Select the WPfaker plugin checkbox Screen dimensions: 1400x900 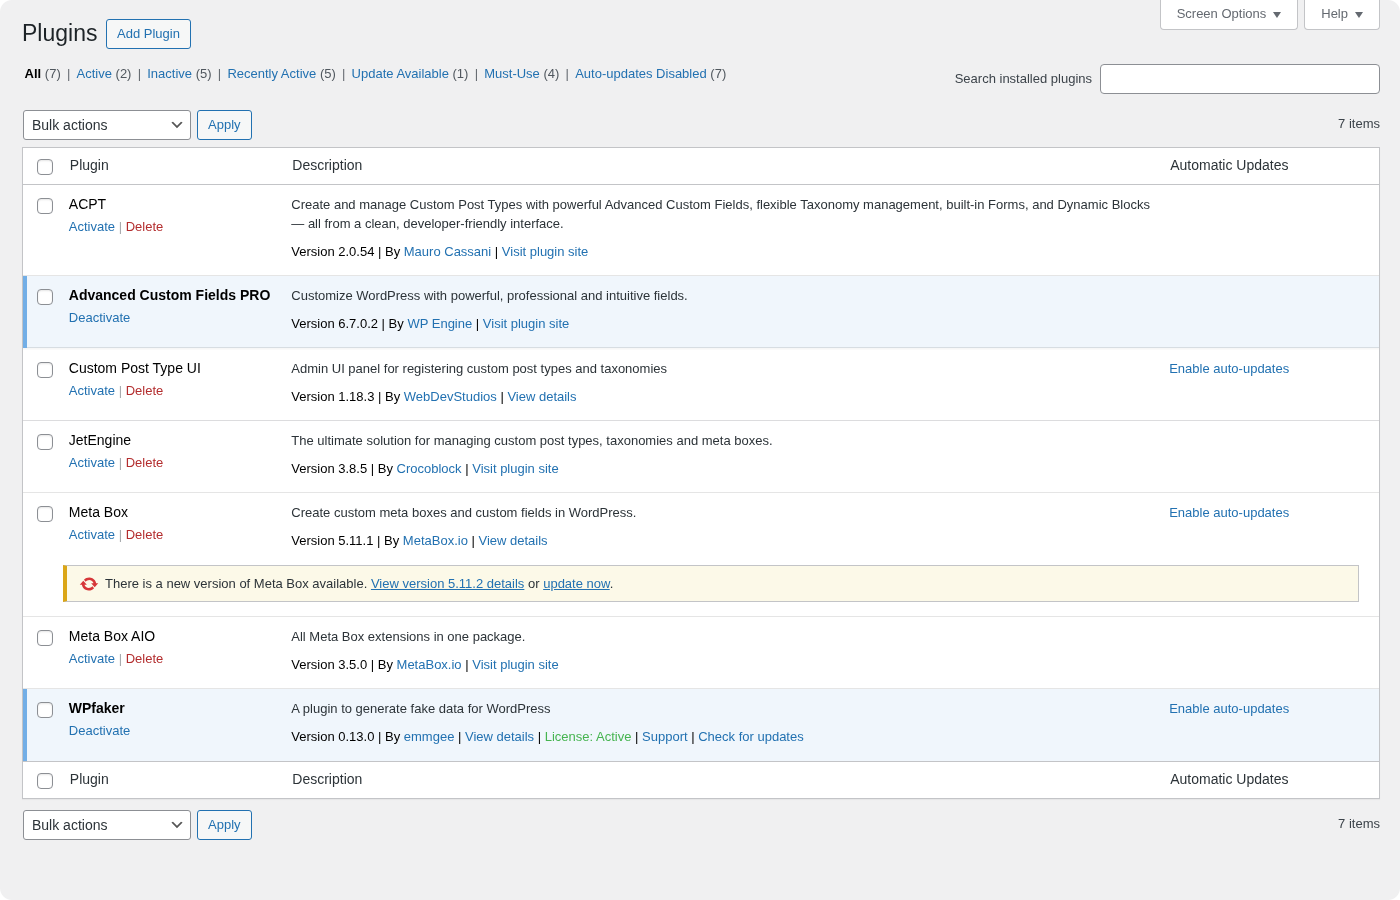45,709
